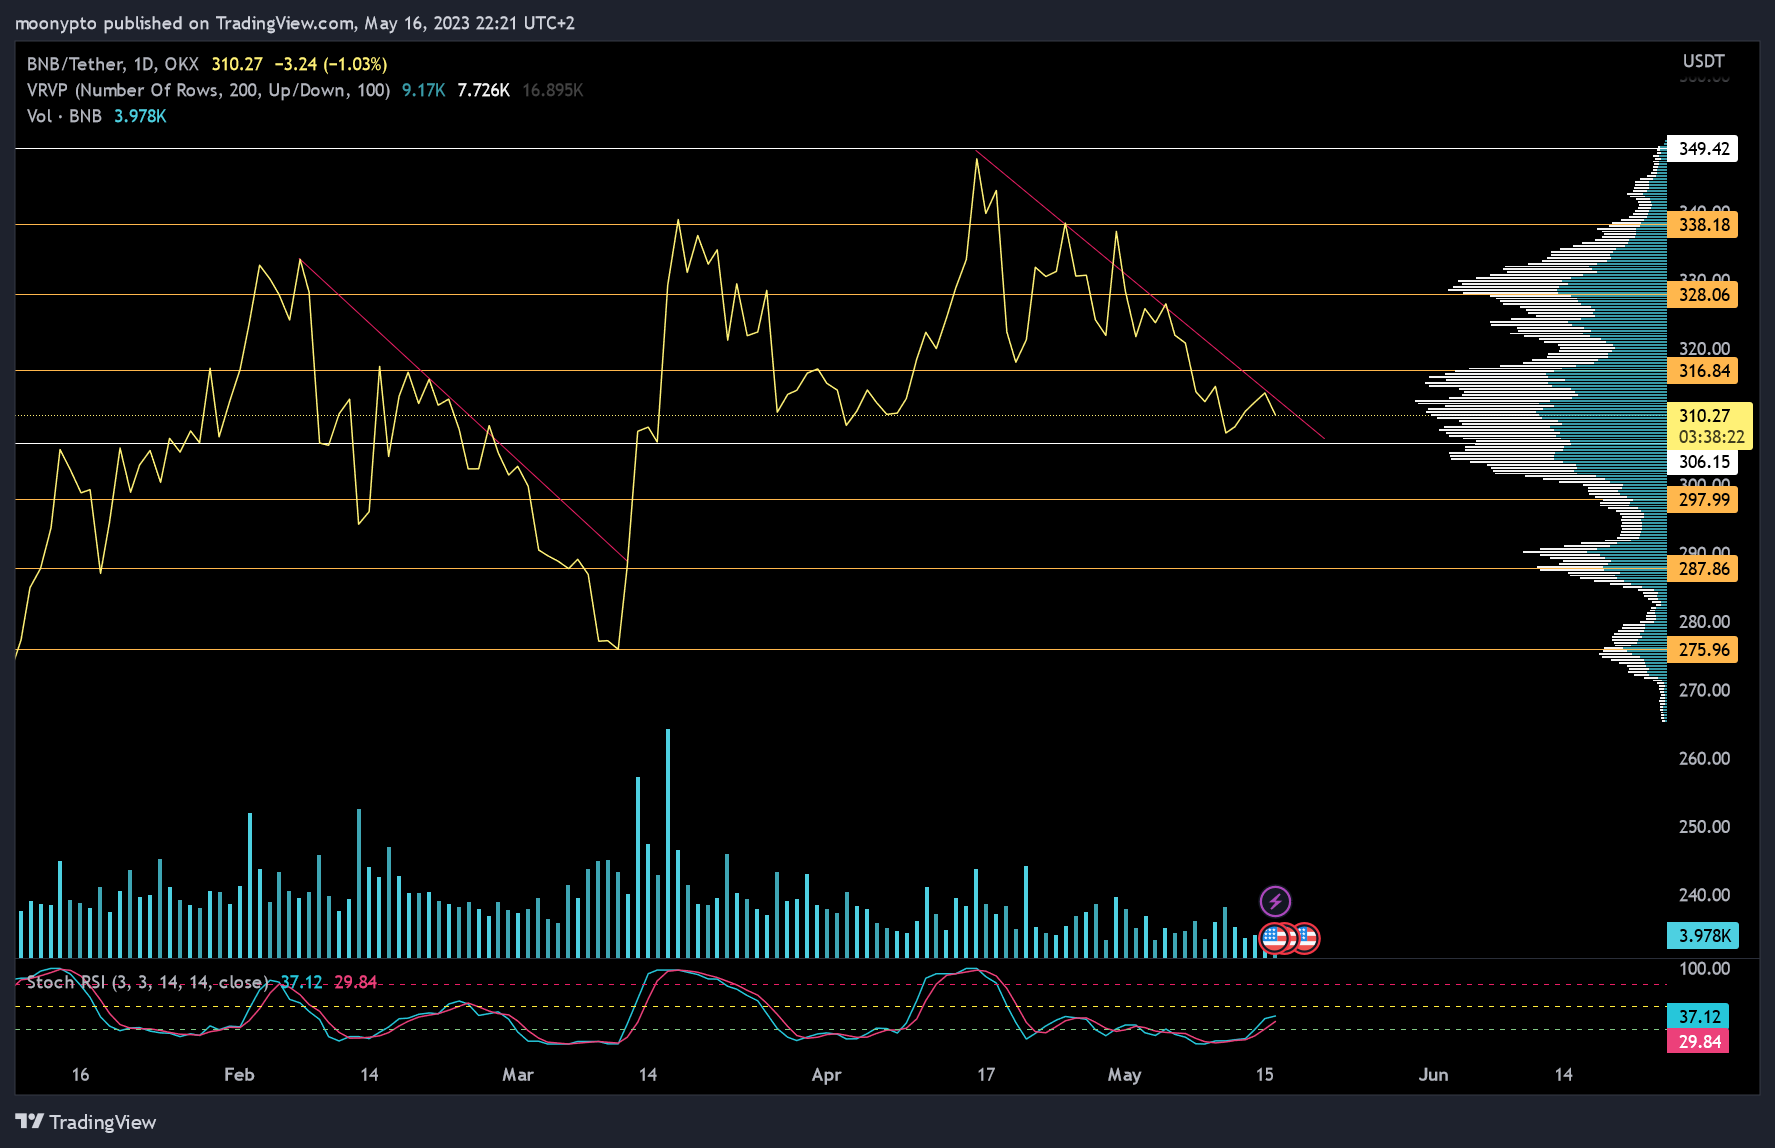Click the Apr label on time axis

[x=826, y=1075]
